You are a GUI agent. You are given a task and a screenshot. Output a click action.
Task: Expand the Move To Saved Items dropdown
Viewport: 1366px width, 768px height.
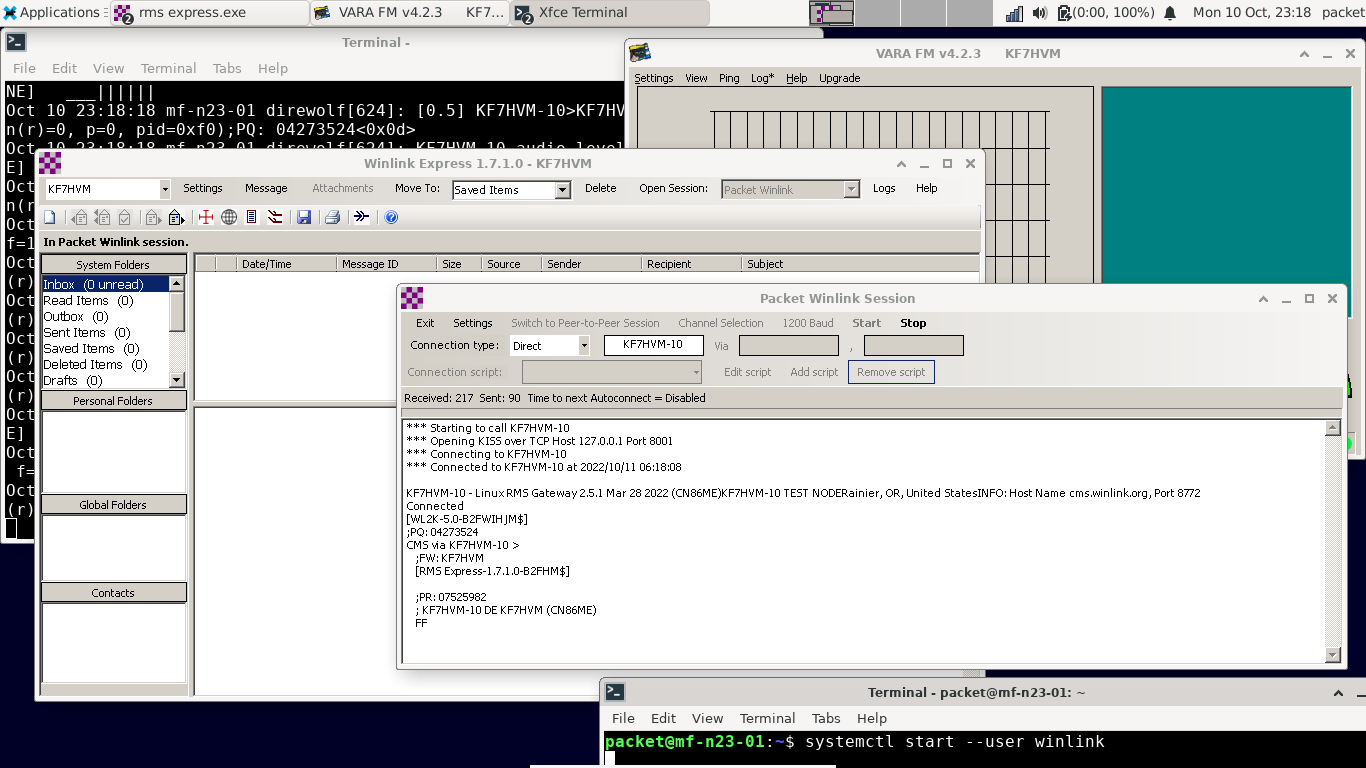563,190
